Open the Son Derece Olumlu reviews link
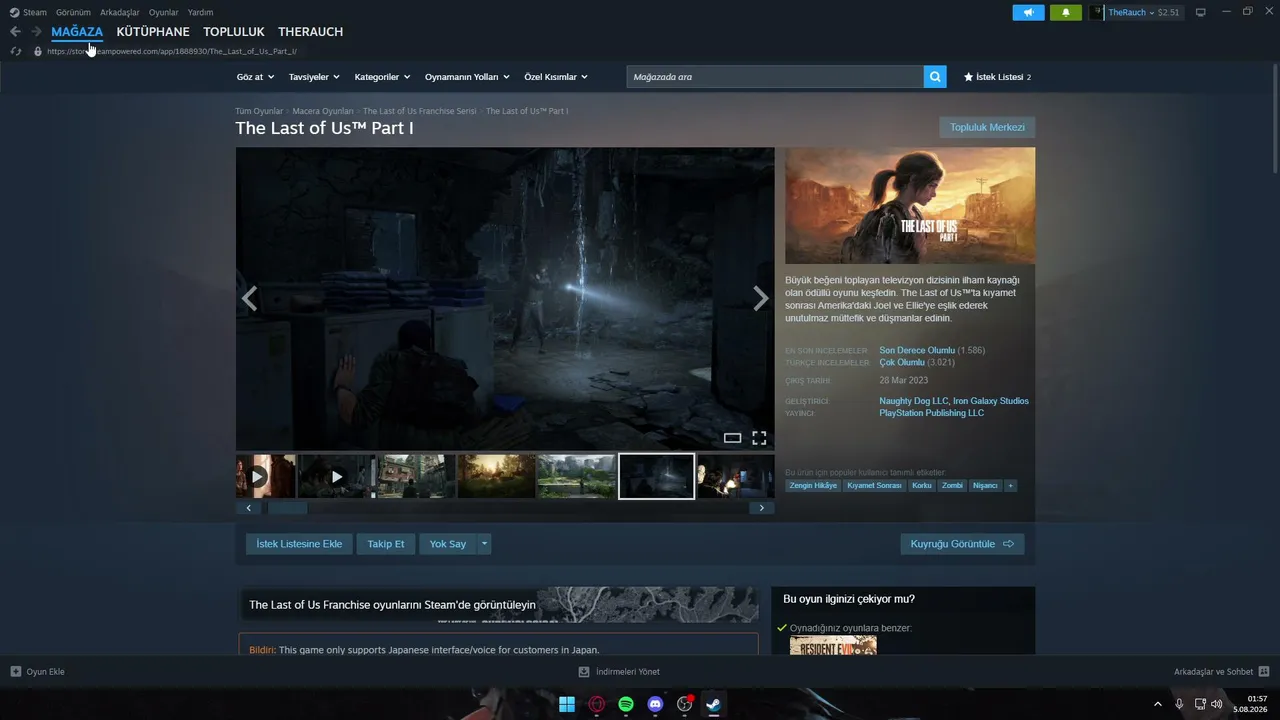Screen dimensions: 1280x720 point(917,351)
